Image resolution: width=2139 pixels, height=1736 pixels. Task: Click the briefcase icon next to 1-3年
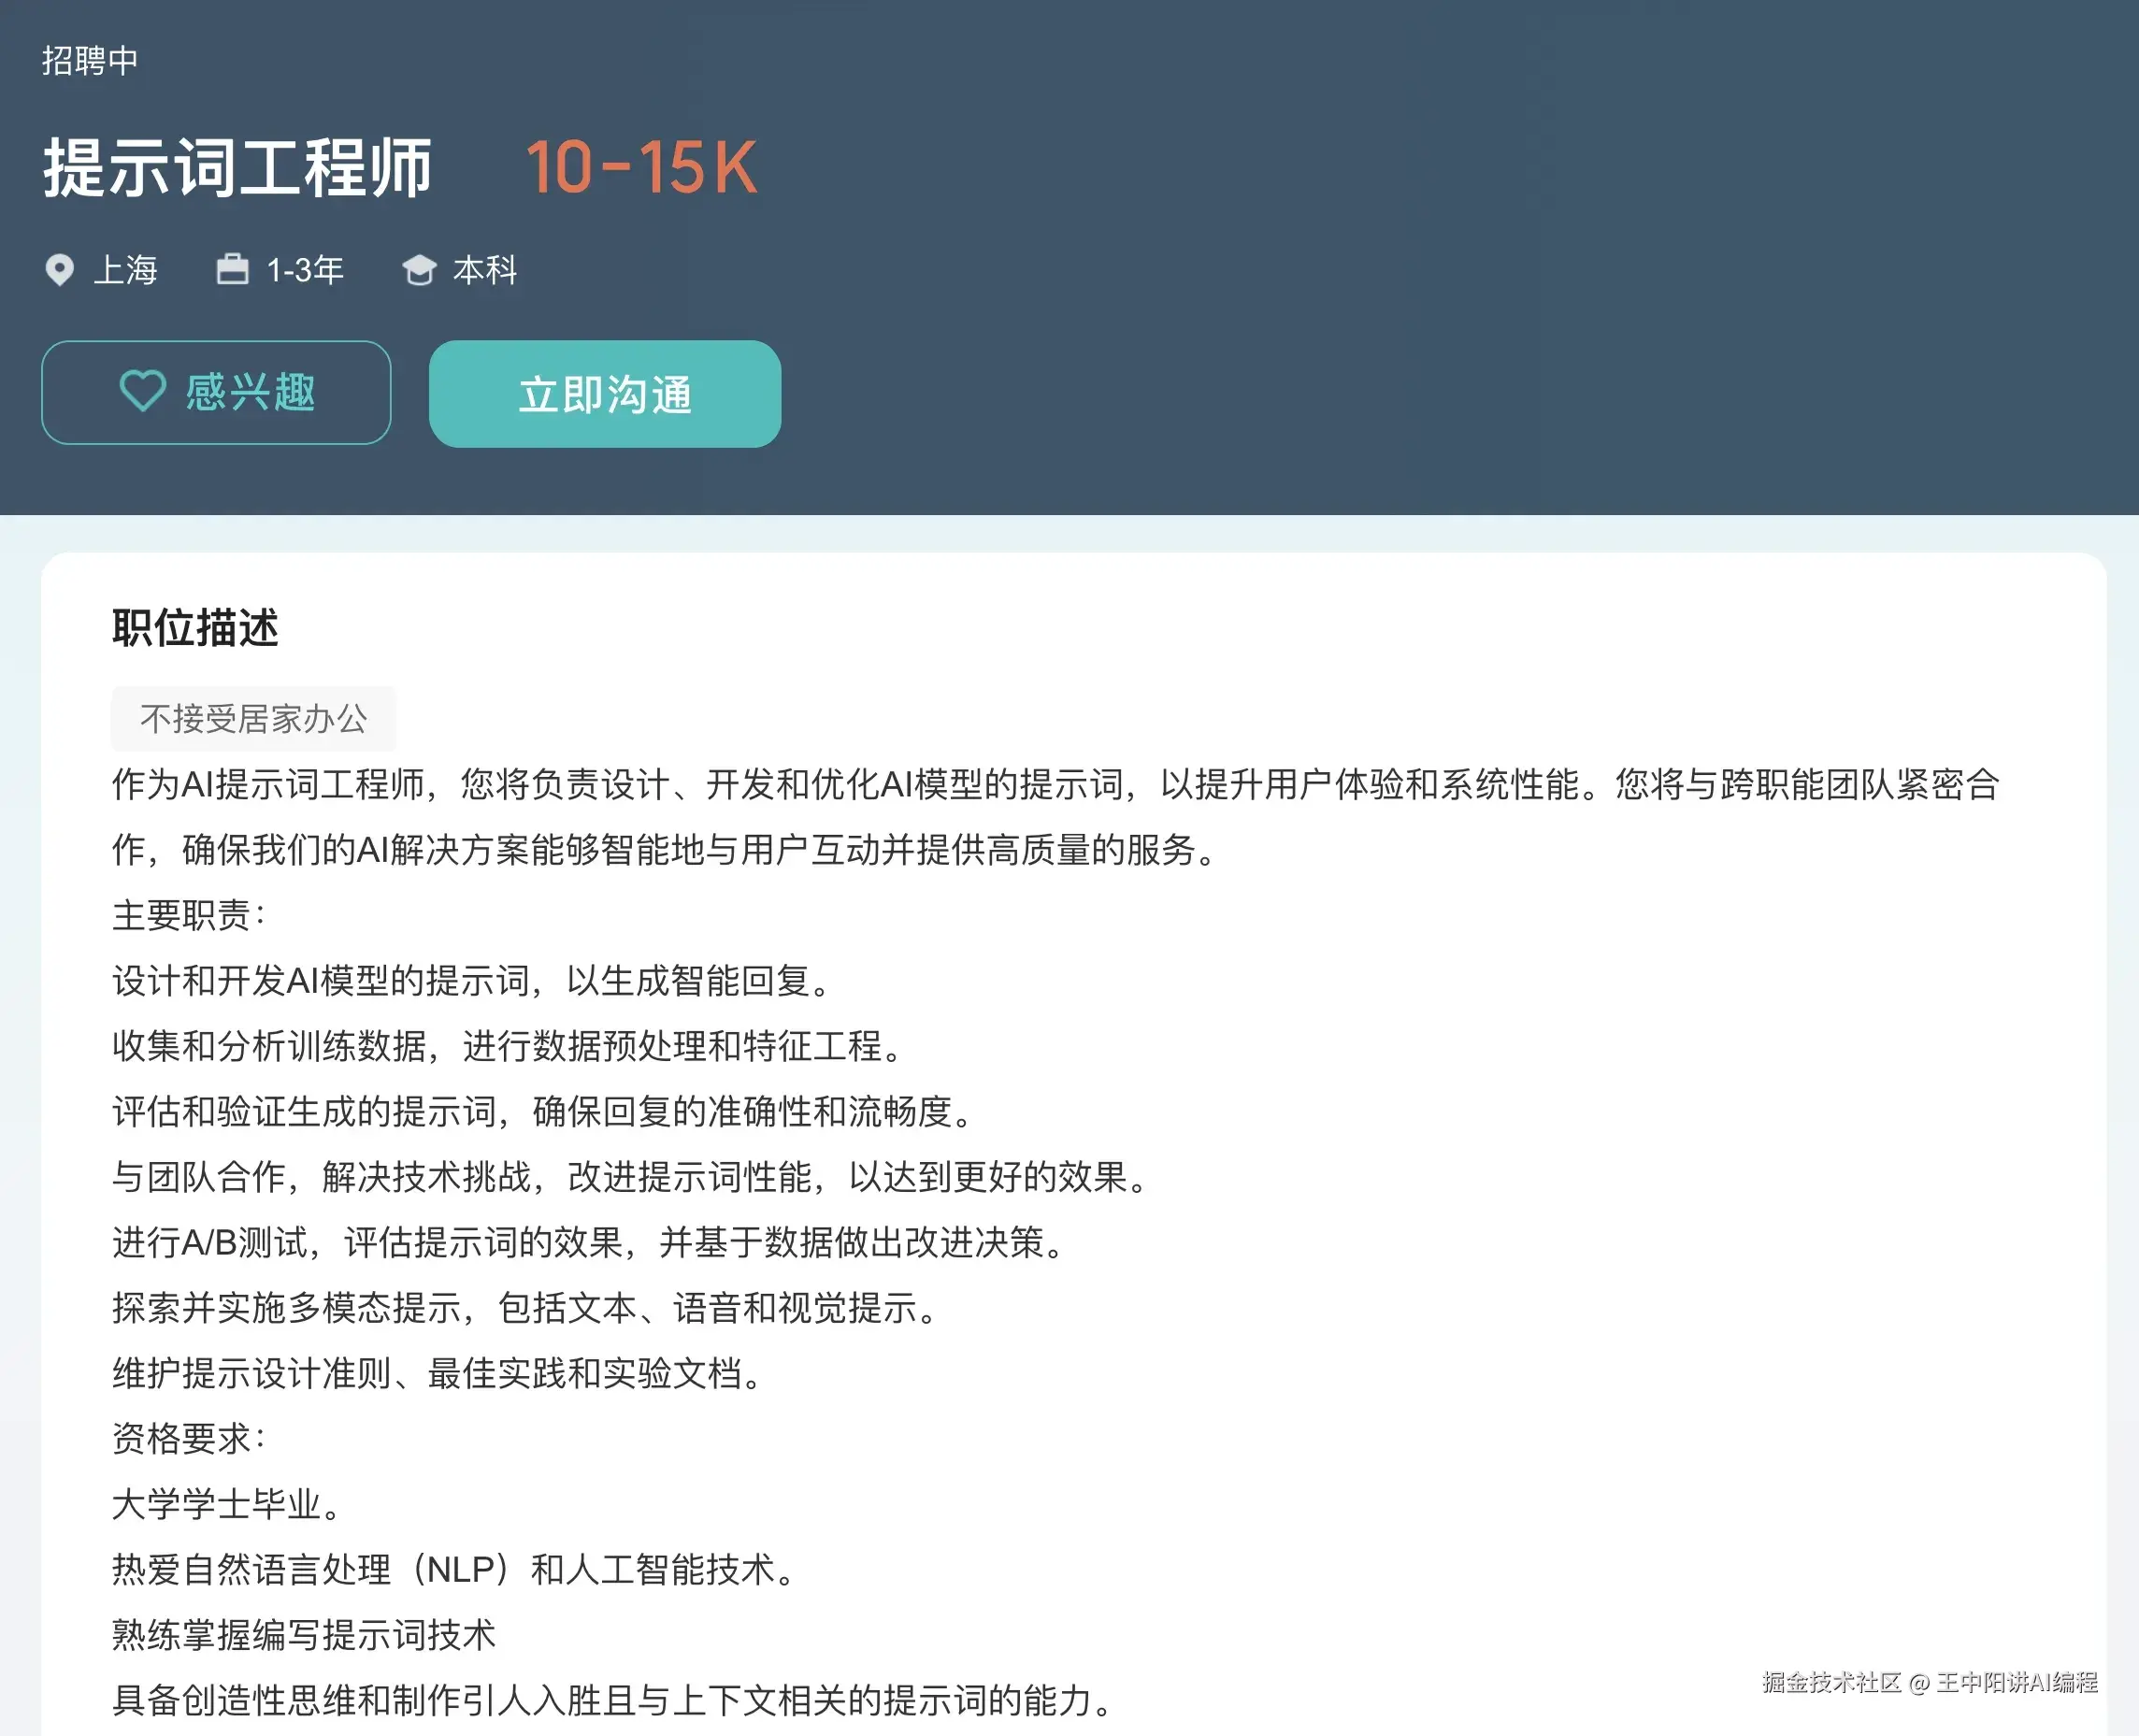point(232,269)
